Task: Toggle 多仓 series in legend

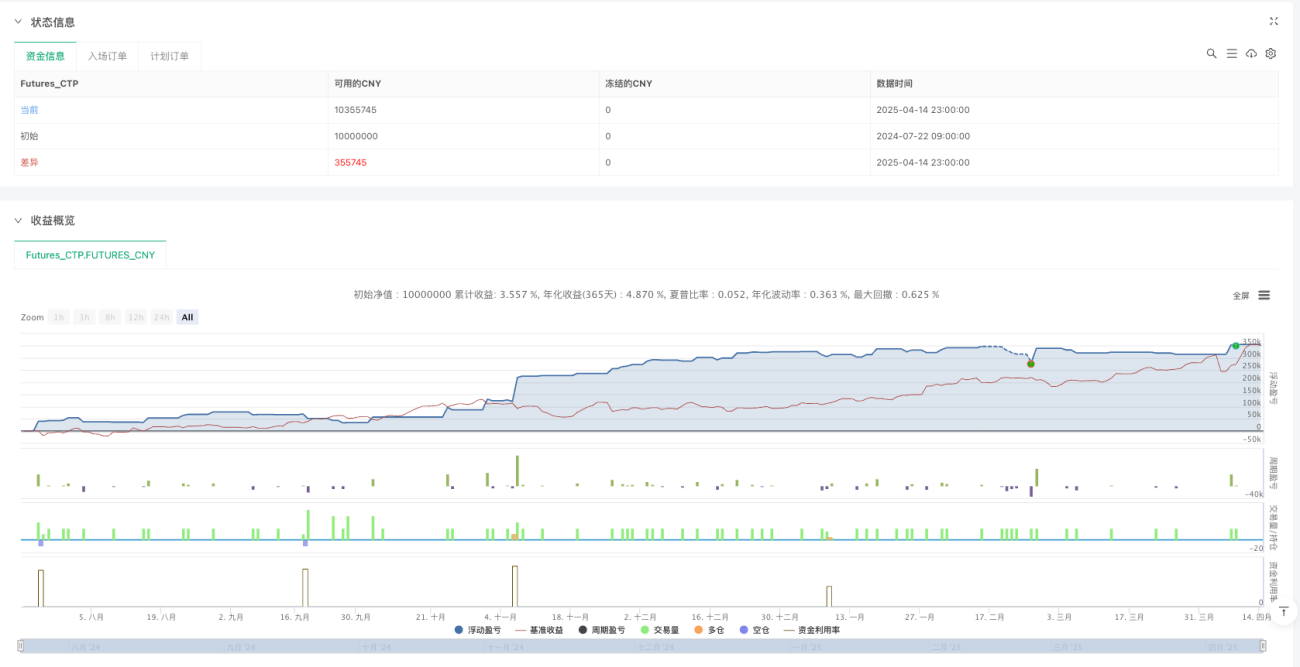Action: click(x=708, y=630)
